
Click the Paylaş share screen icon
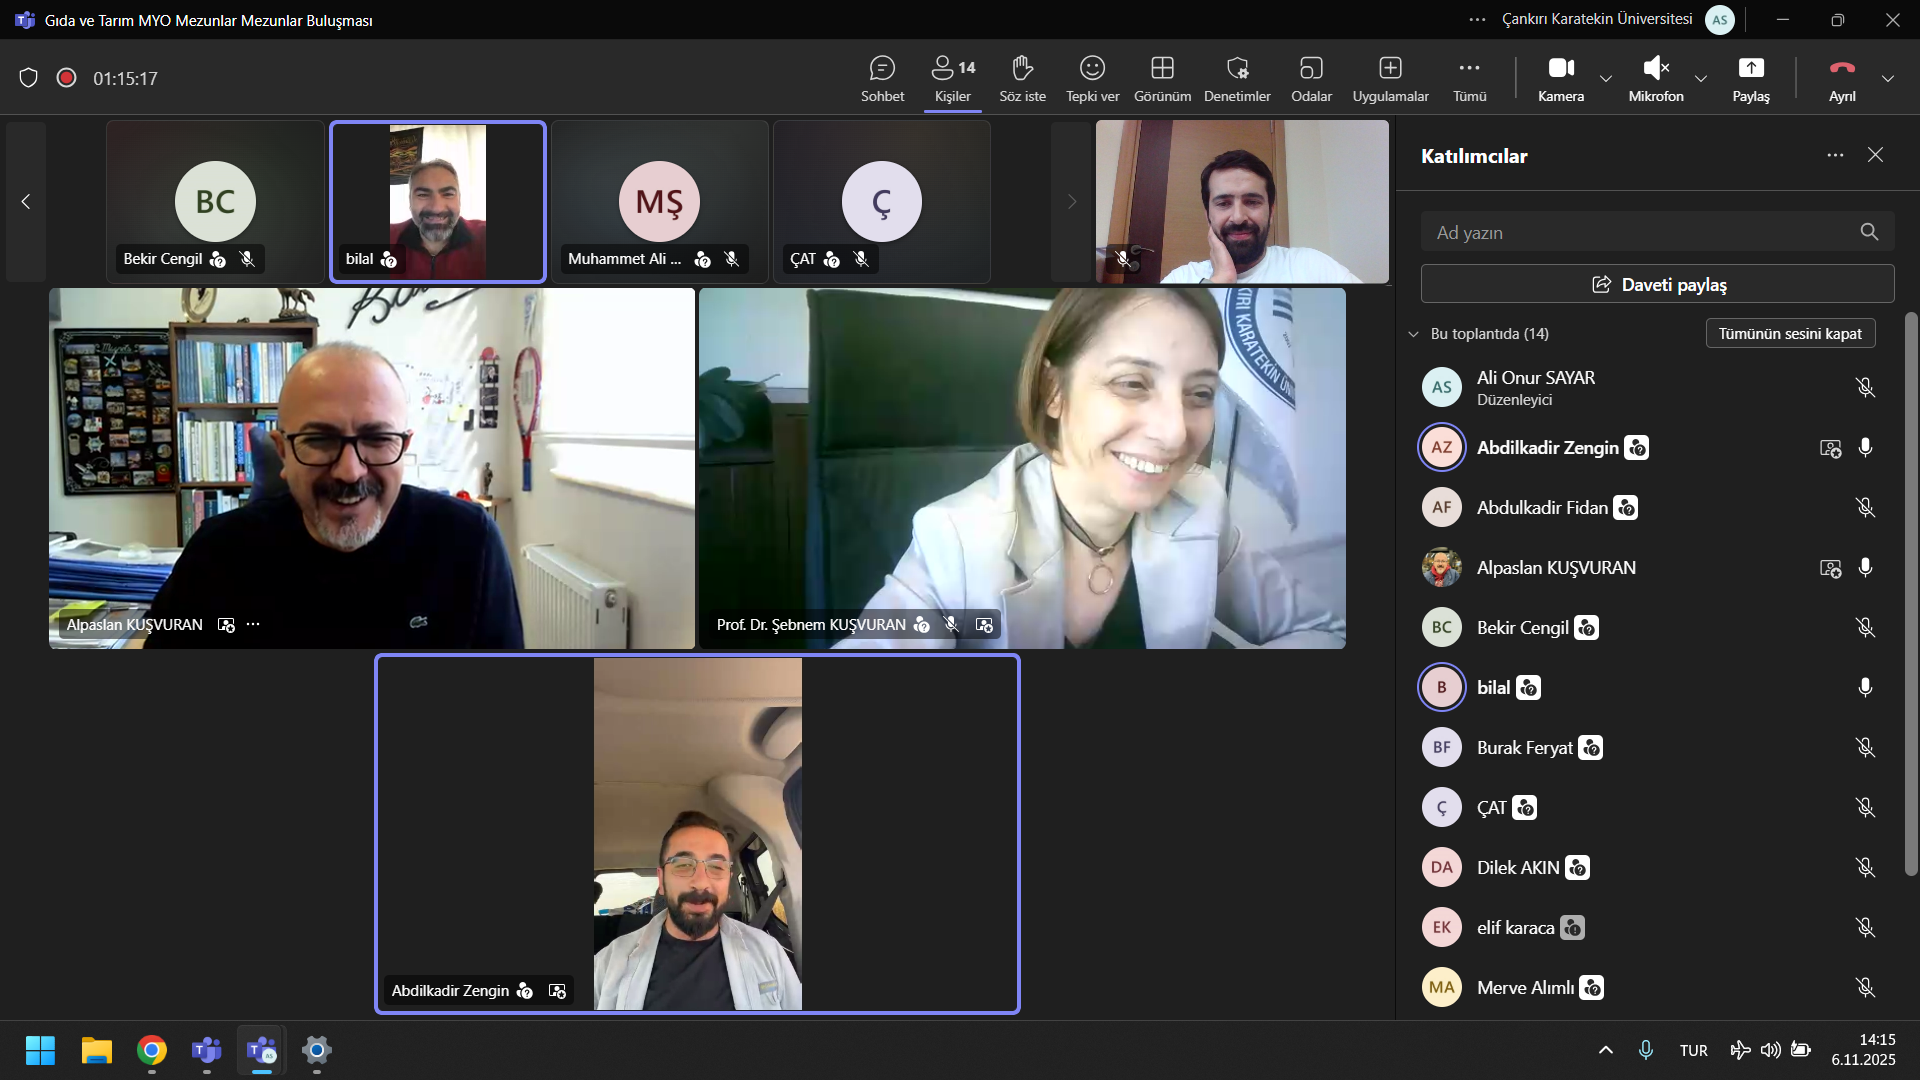pos(1751,68)
